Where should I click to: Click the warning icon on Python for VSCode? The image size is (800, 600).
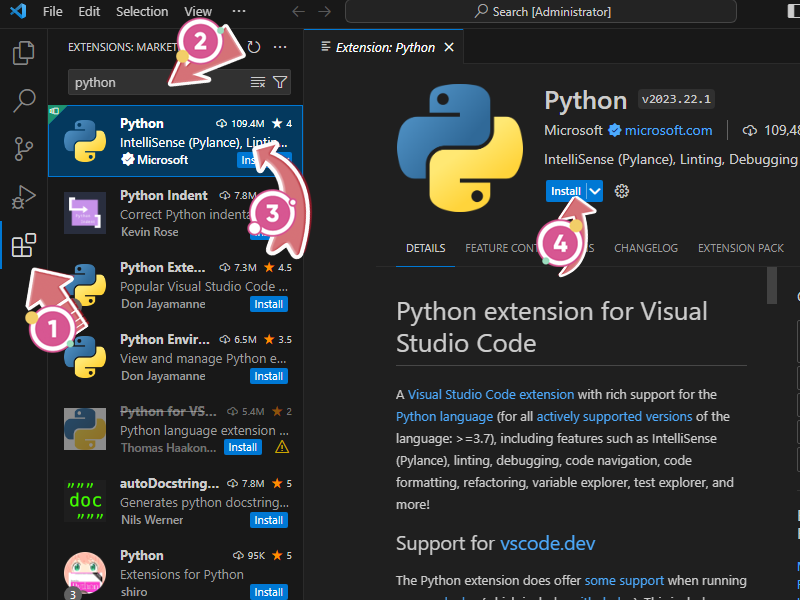coord(282,447)
